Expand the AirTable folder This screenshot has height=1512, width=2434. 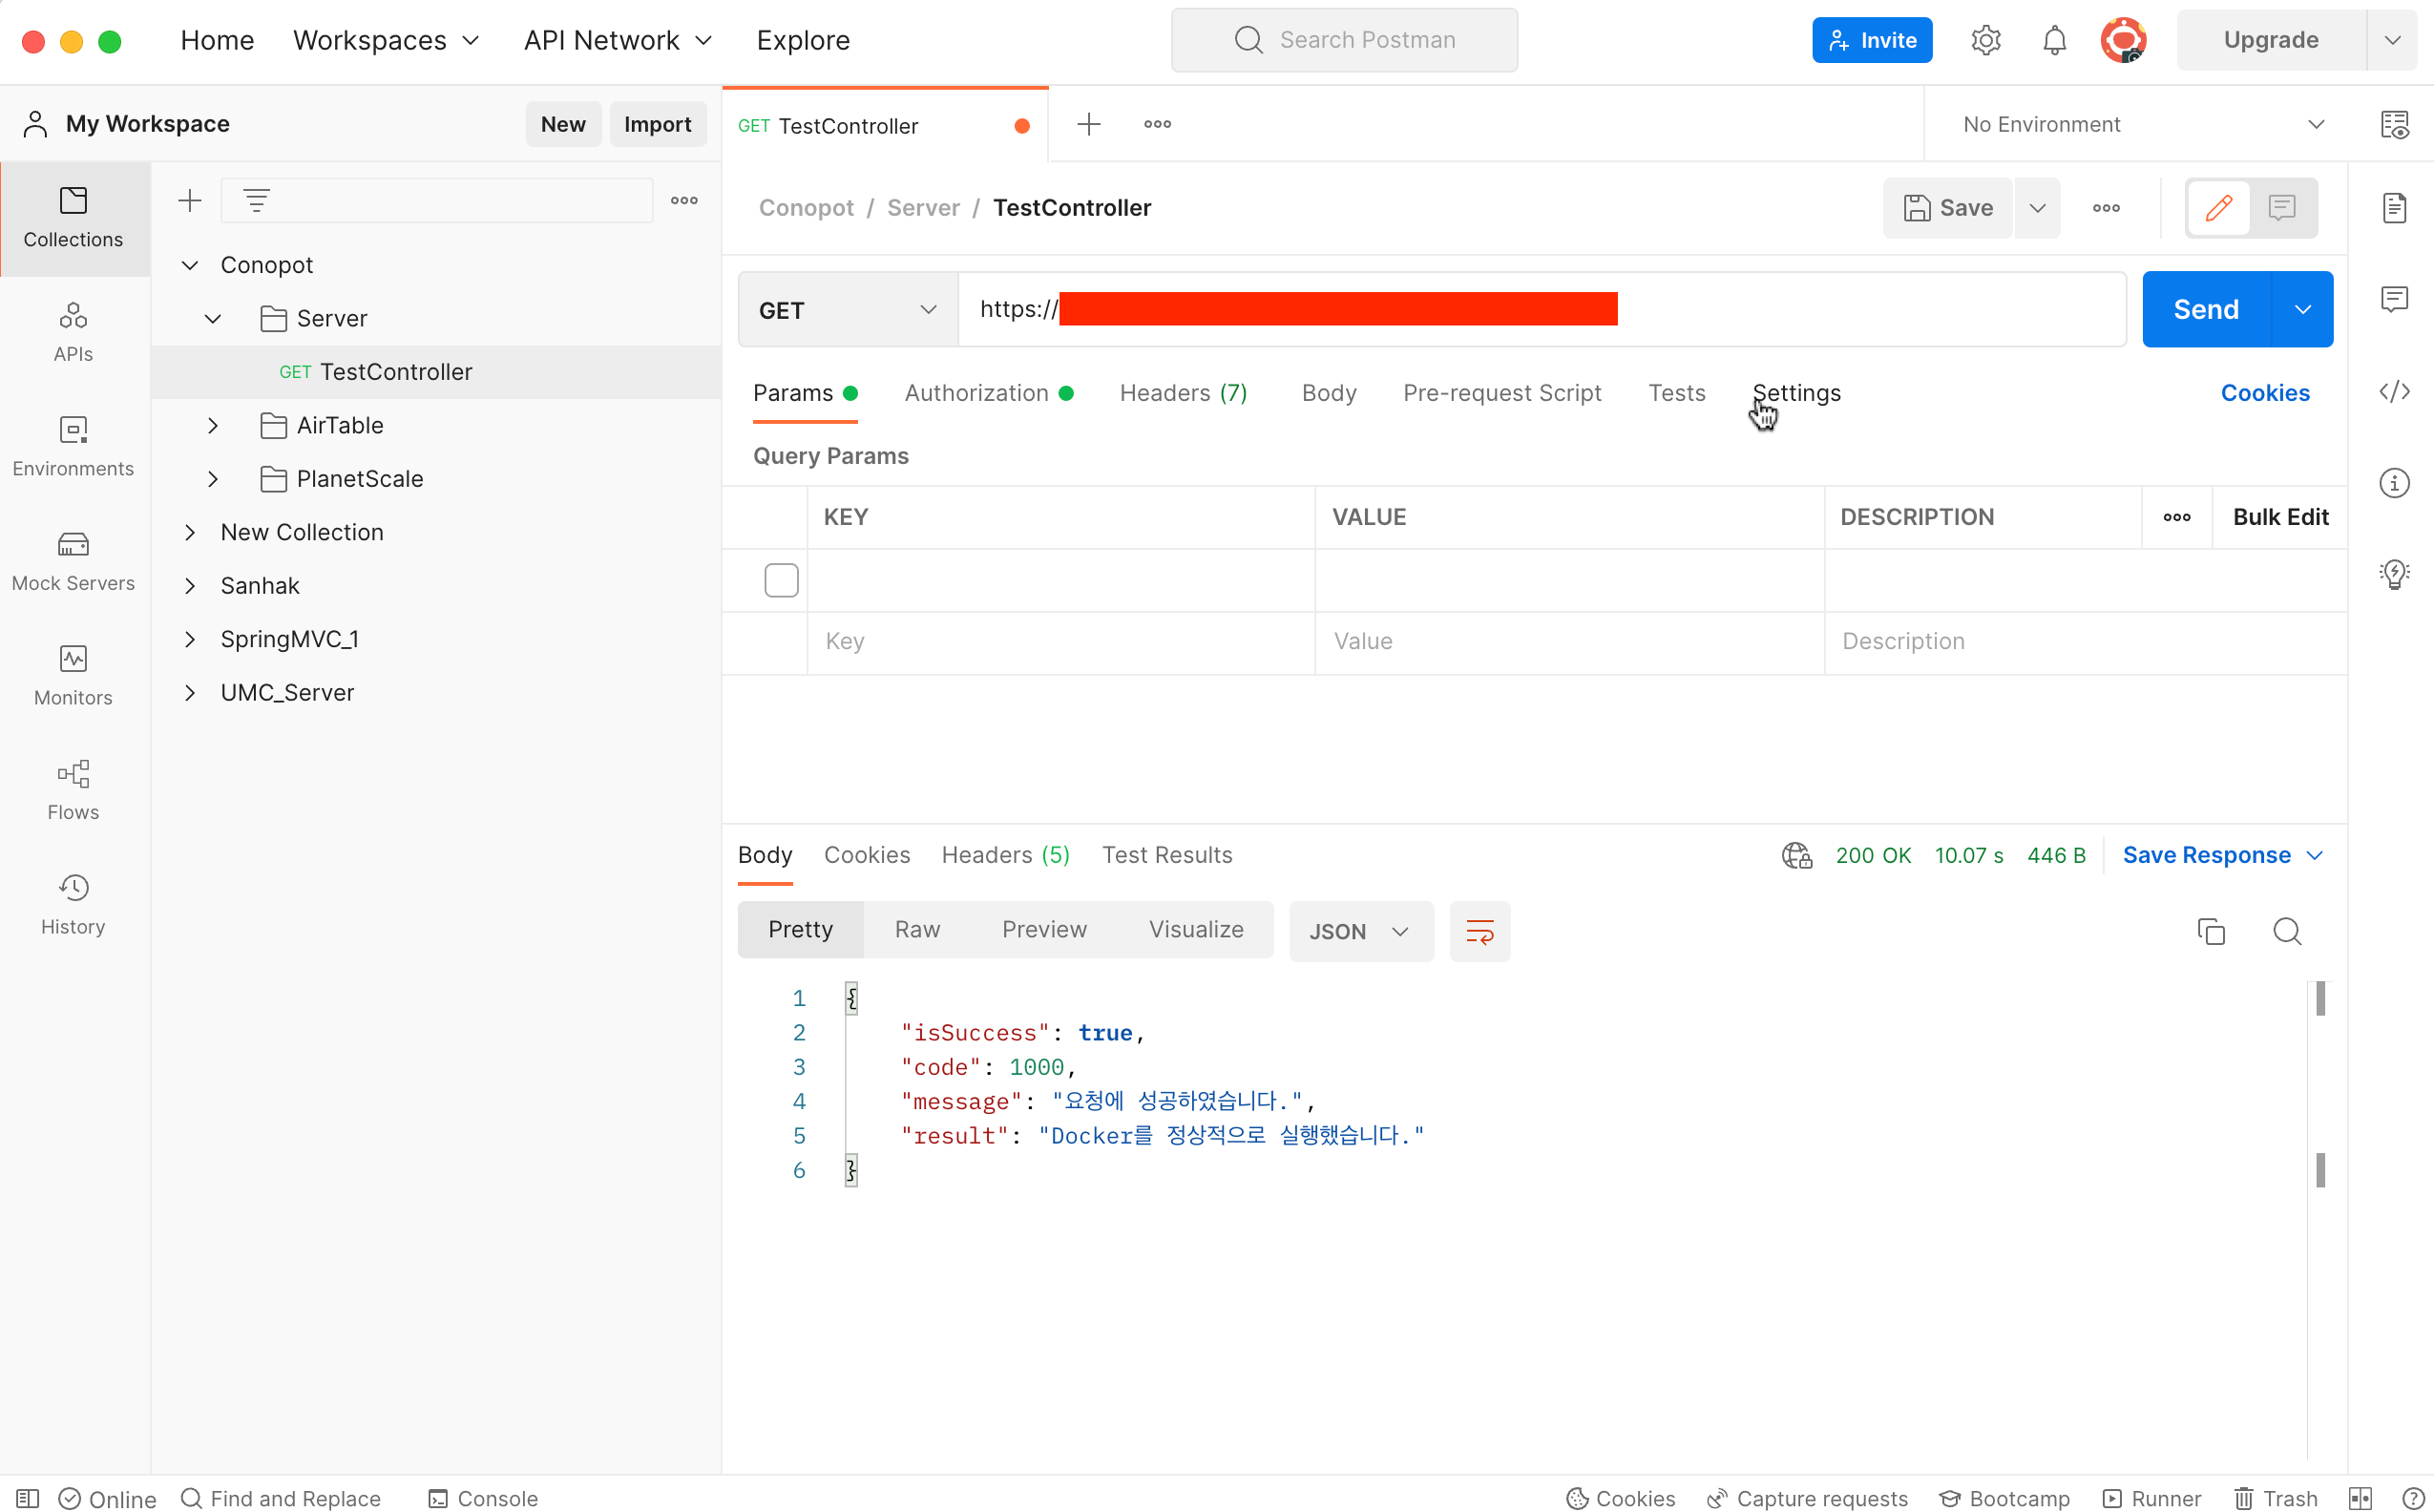213,425
